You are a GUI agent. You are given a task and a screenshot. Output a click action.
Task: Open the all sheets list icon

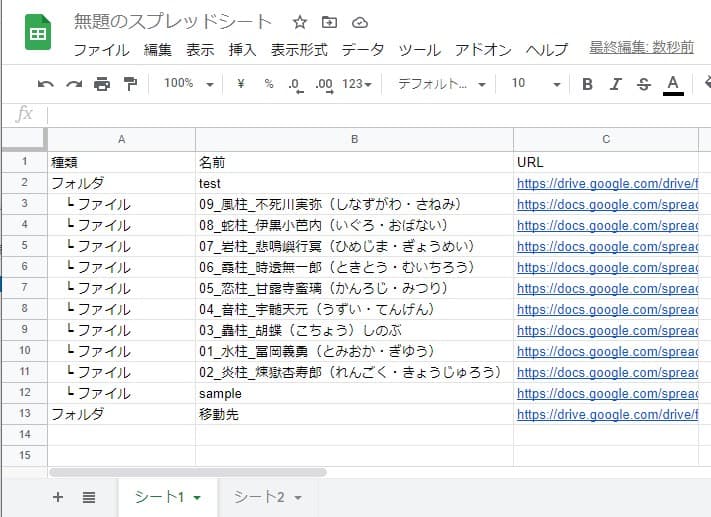coord(88,497)
